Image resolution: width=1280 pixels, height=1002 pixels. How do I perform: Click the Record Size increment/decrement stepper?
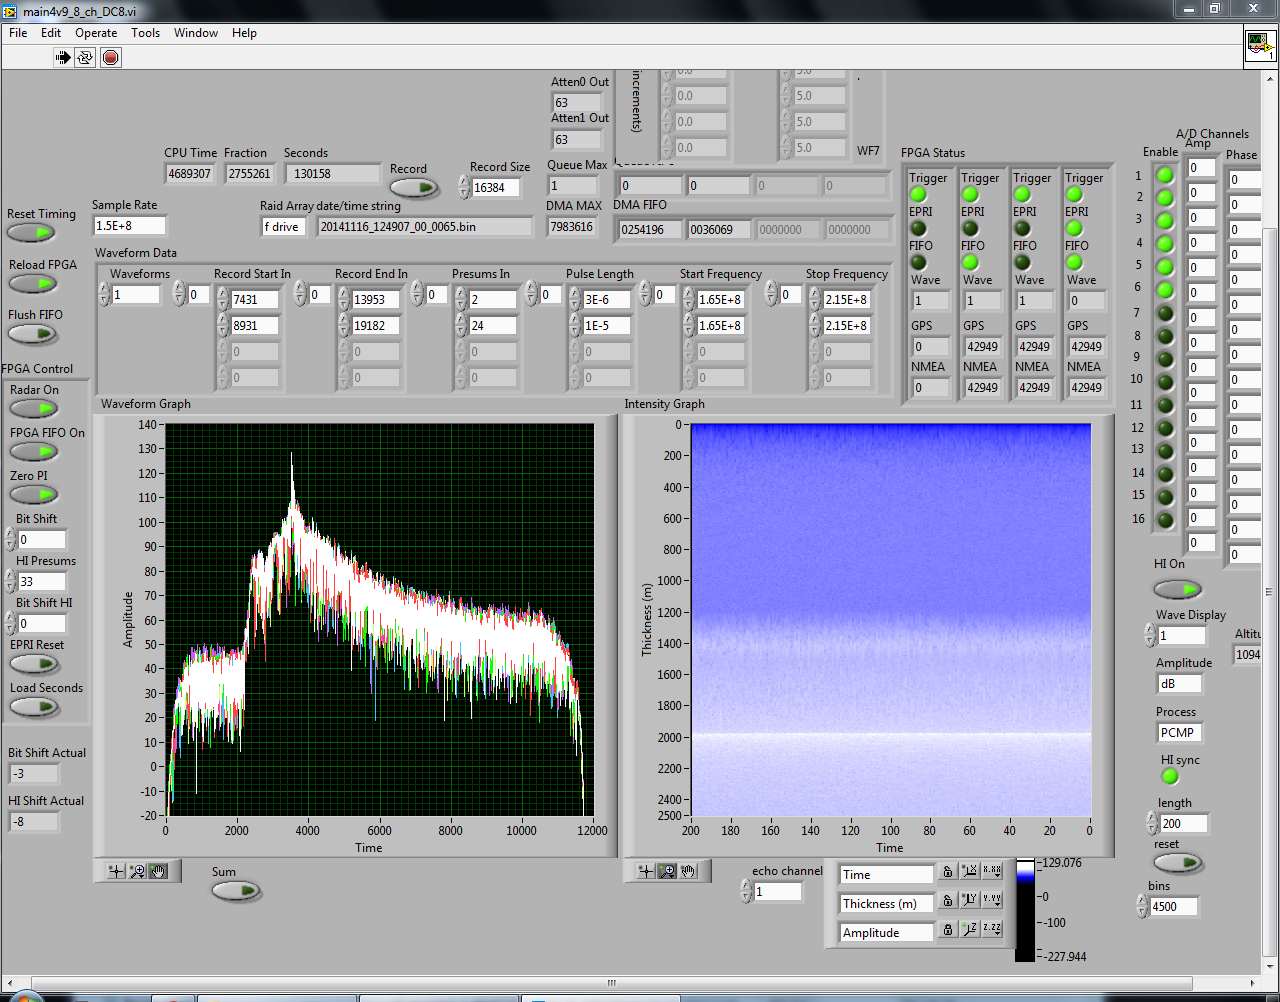tap(464, 187)
